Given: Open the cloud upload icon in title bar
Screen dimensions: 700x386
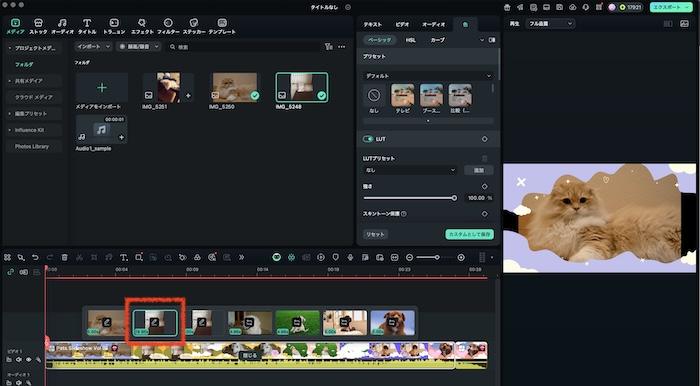Looking at the screenshot, I should click(573, 8).
